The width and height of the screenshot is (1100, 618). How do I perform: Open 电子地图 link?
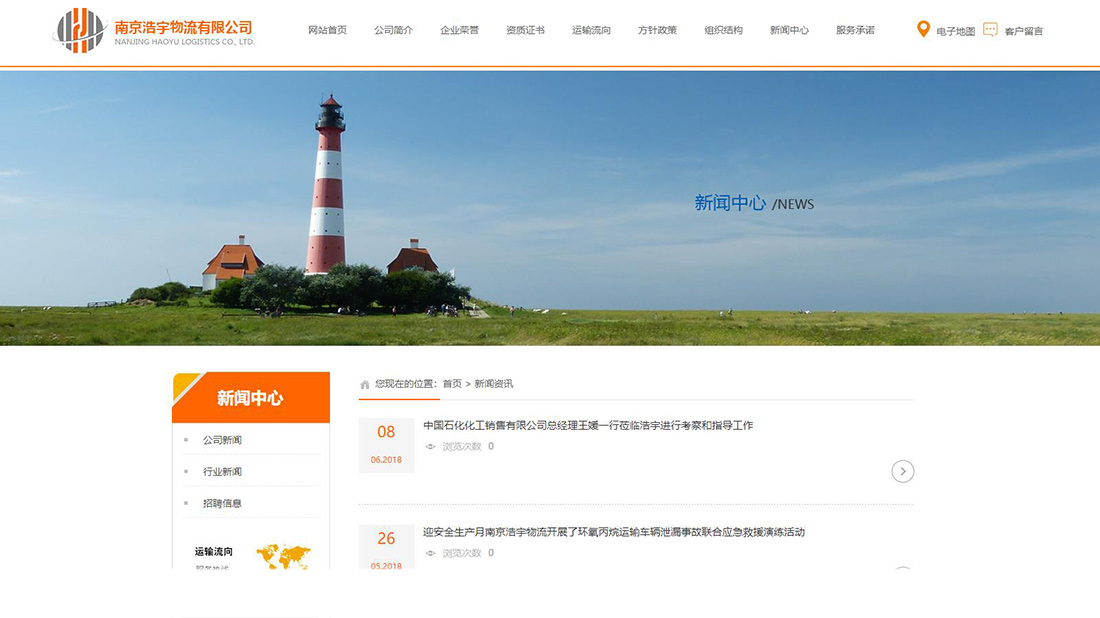(x=955, y=32)
